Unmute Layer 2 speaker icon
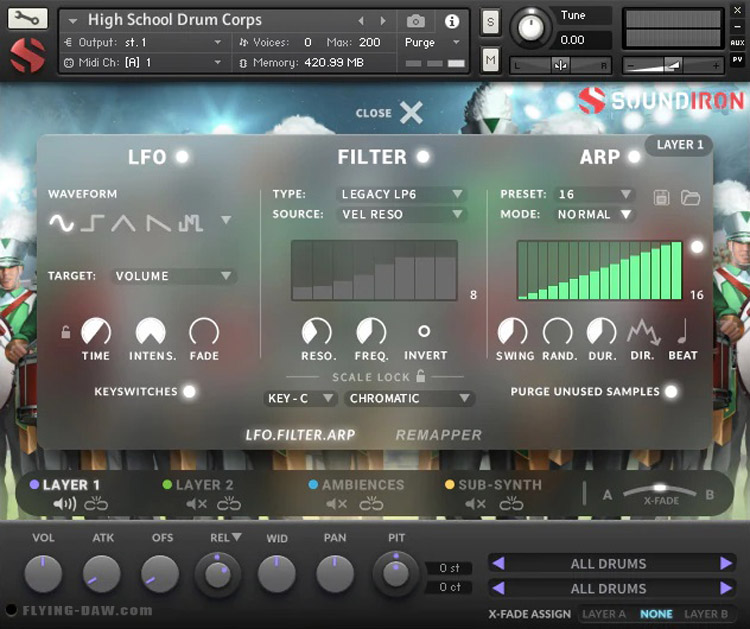750x629 pixels. [197, 504]
